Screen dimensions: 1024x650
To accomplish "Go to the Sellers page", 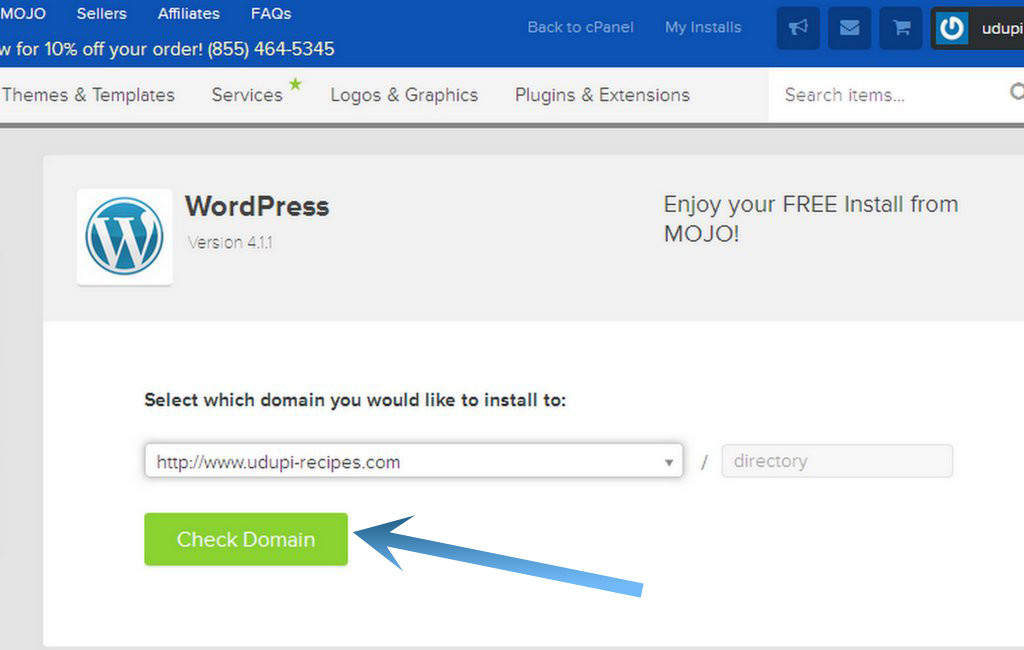I will point(102,14).
